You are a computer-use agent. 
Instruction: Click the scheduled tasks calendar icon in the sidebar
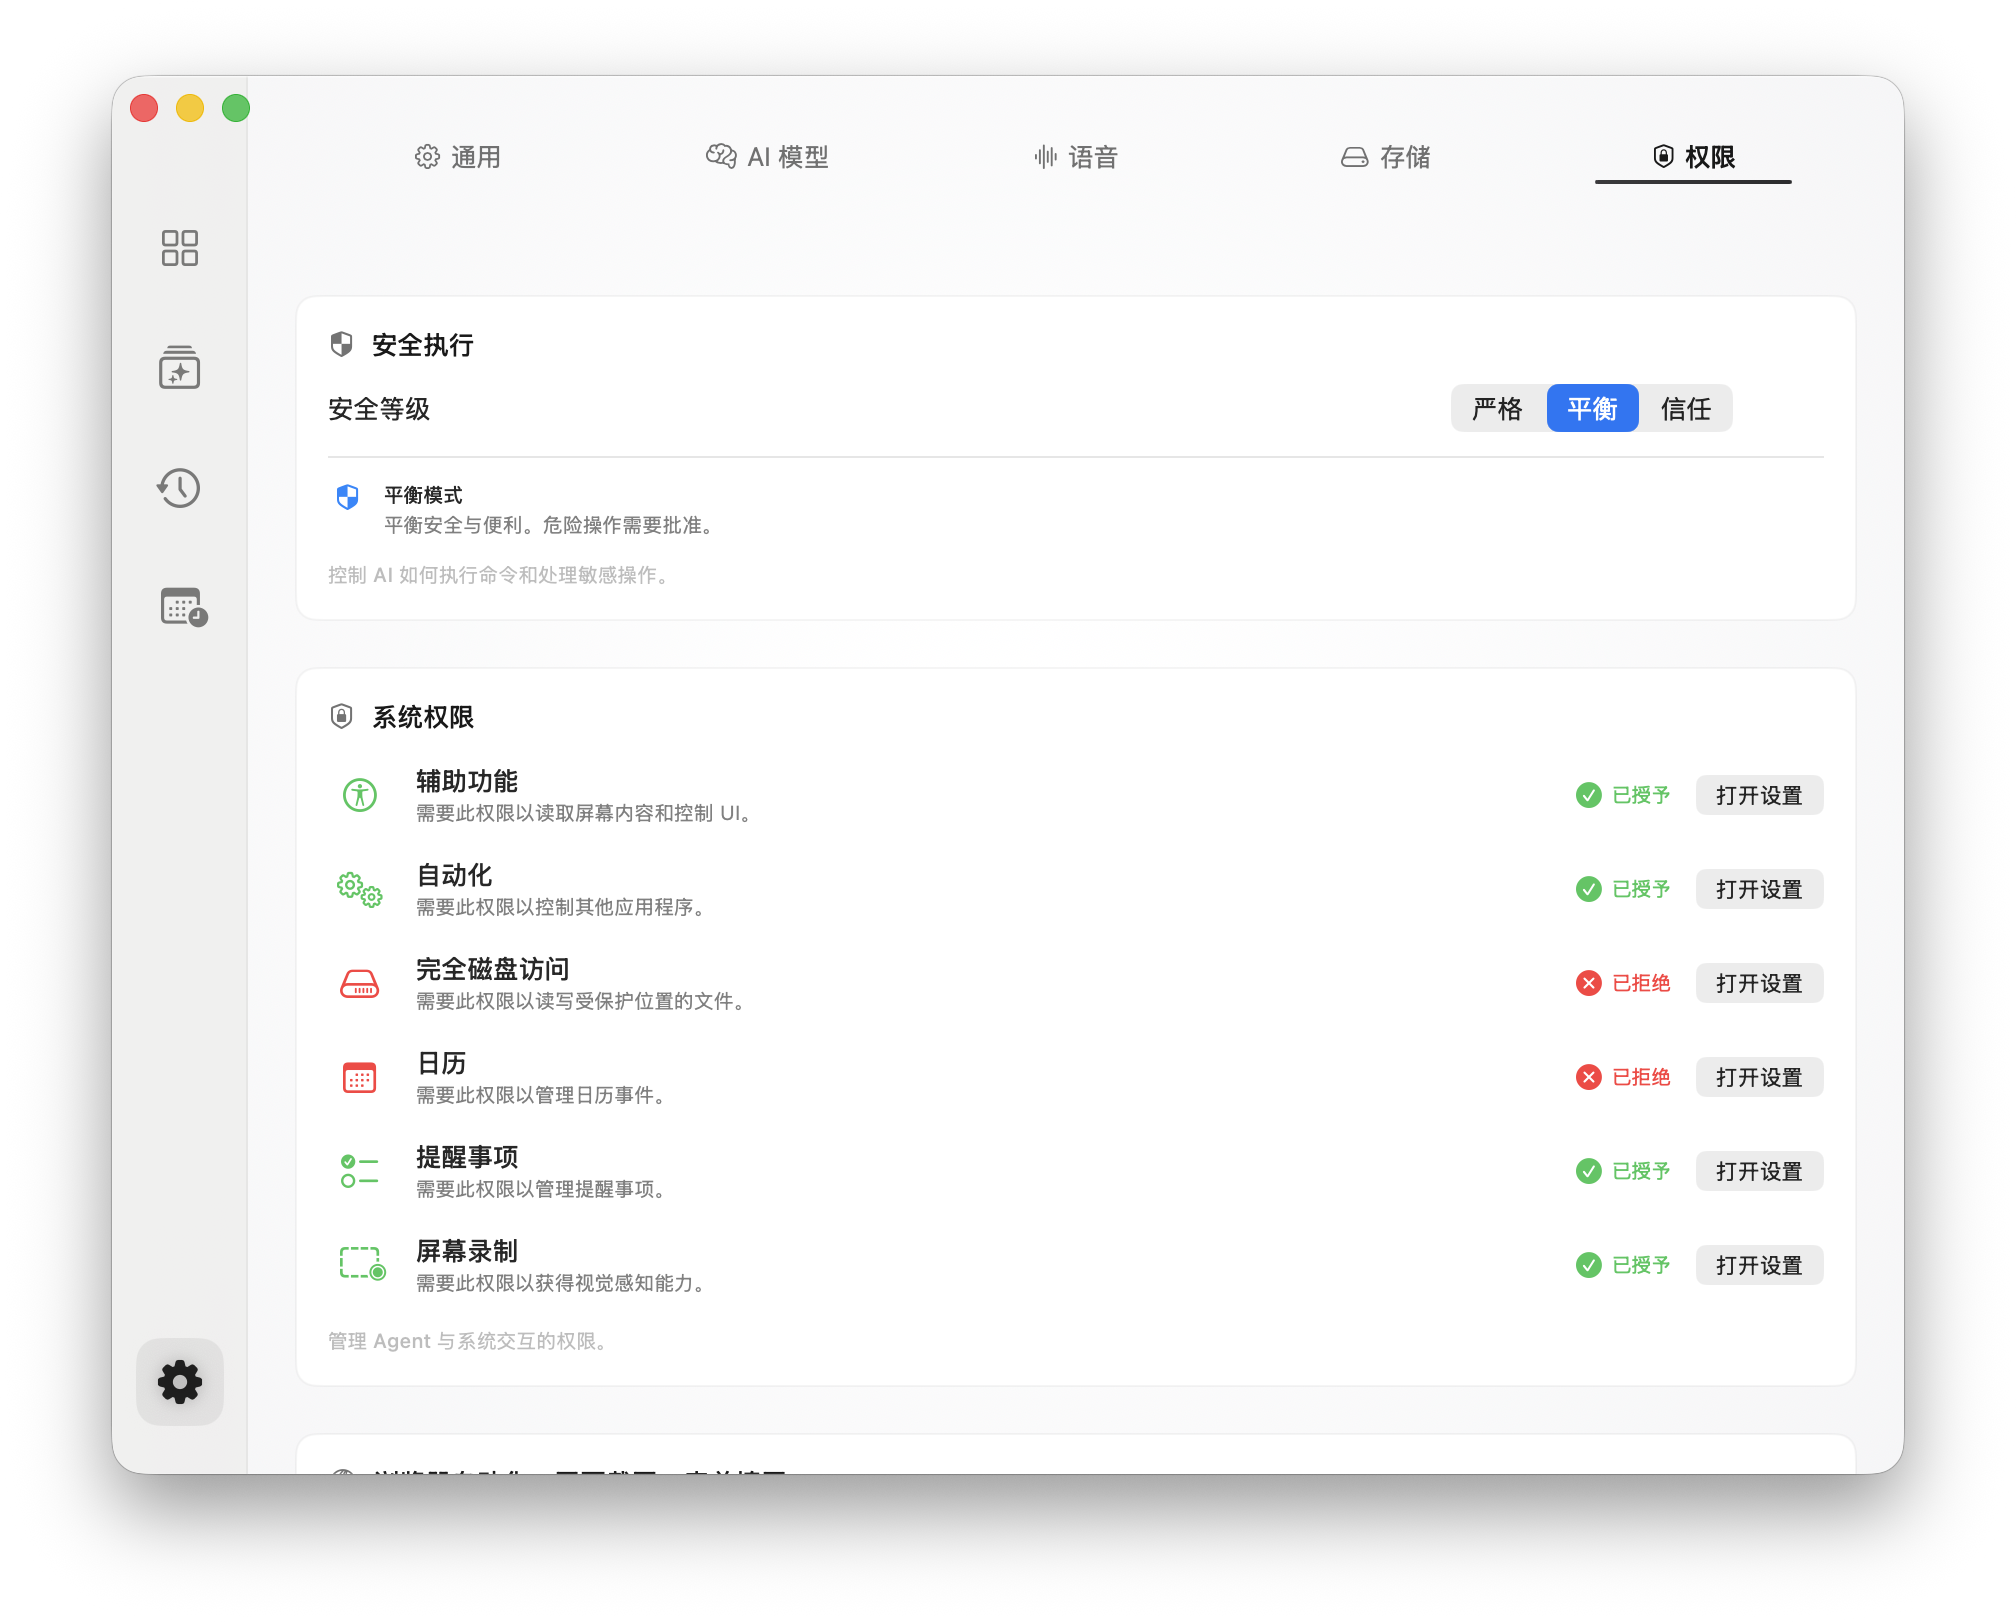[180, 608]
